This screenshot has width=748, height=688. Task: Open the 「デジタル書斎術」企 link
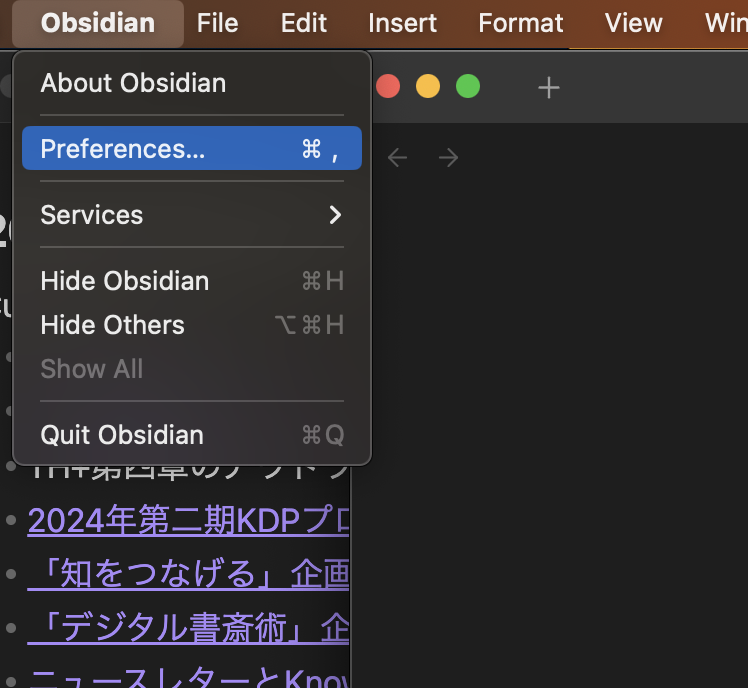click(x=188, y=629)
